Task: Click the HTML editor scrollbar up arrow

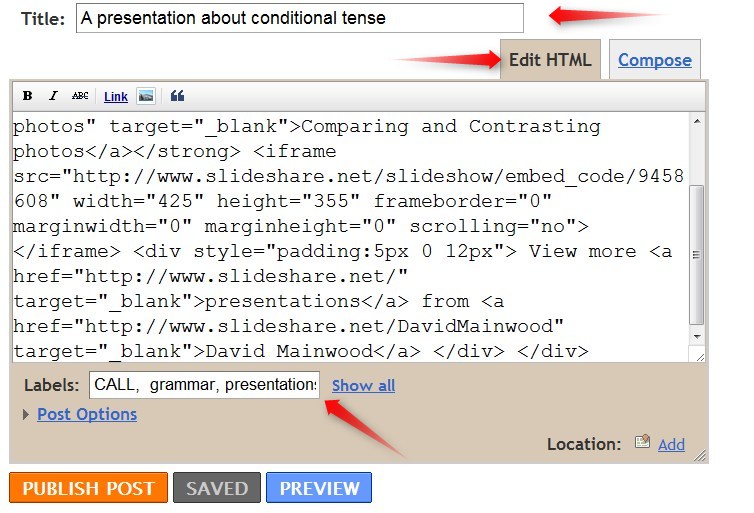Action: (x=698, y=122)
